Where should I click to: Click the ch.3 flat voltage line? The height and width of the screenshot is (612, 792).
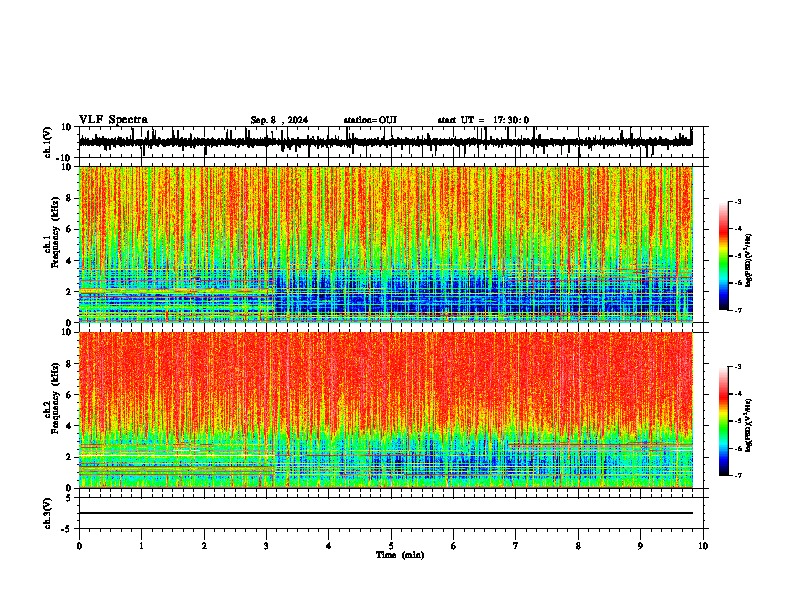[x=385, y=513]
